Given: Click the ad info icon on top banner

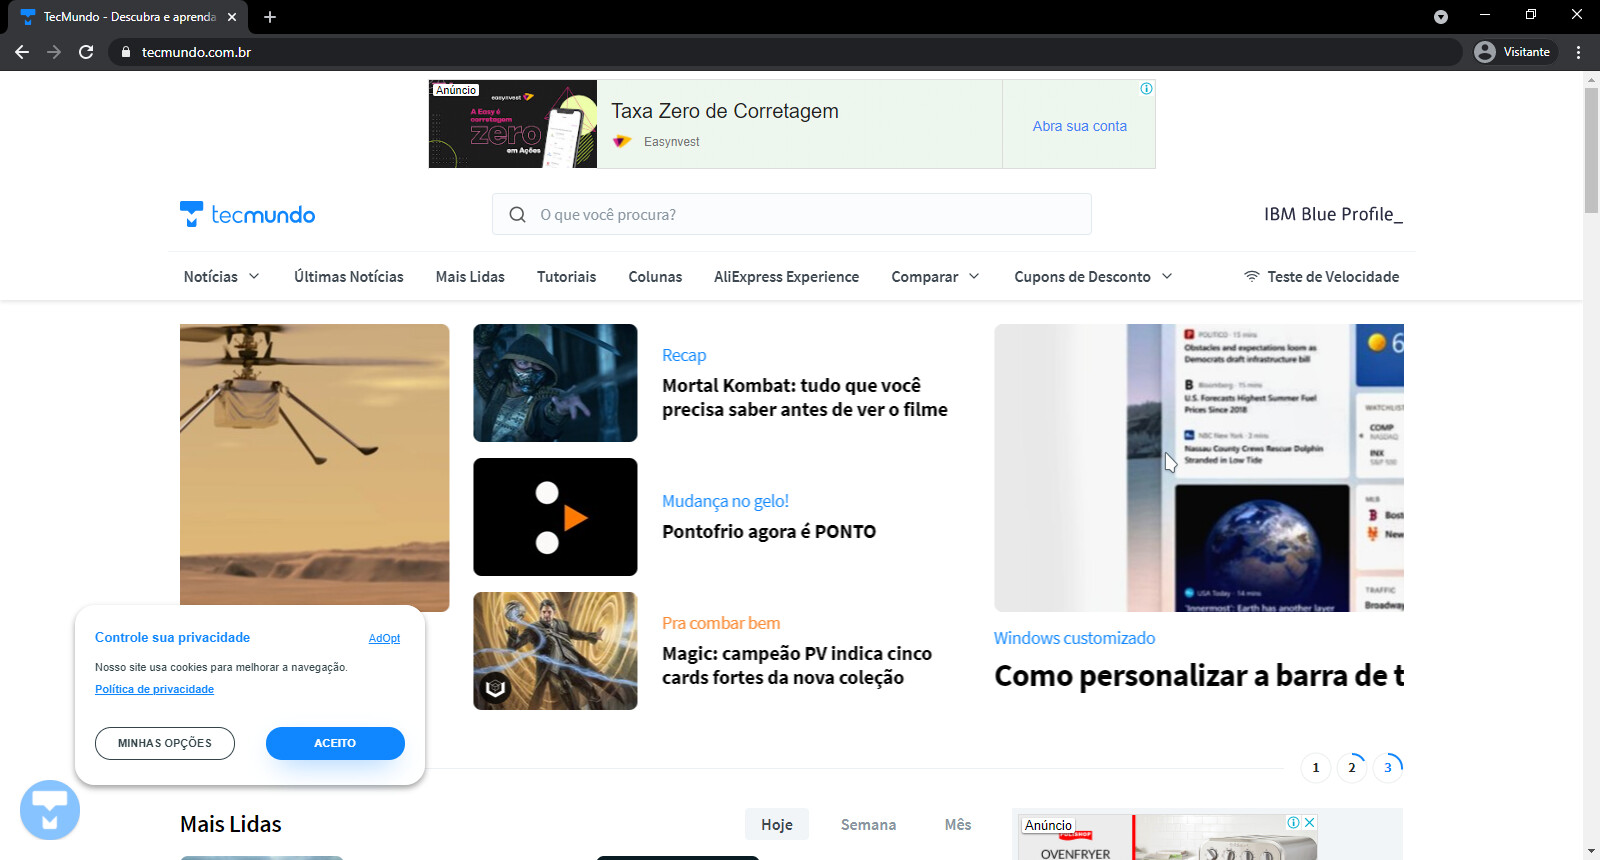Looking at the screenshot, I should pos(1146,89).
